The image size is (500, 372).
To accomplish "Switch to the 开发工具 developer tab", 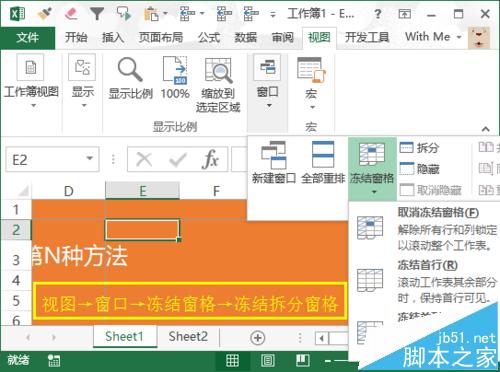I will [x=367, y=37].
